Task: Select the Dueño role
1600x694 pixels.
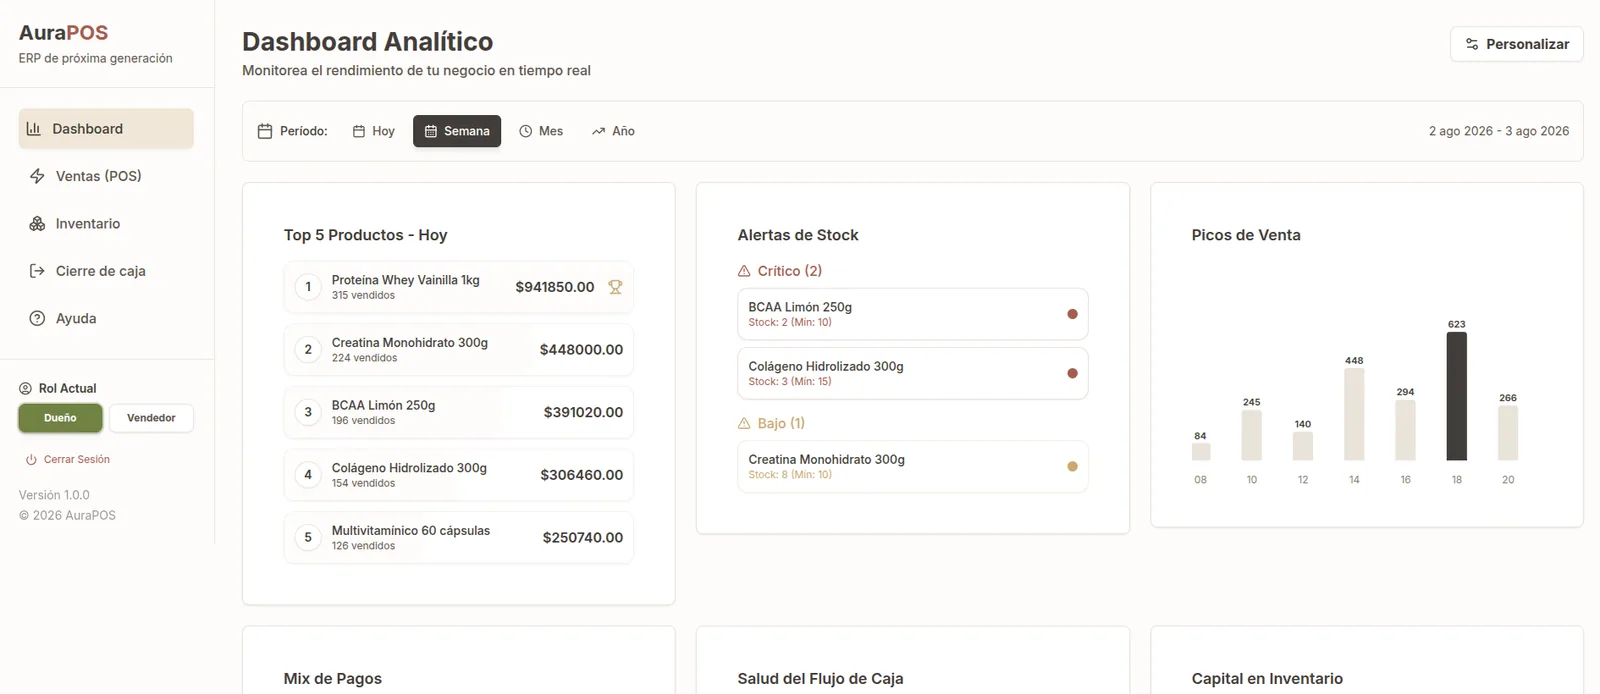Action: tap(60, 418)
